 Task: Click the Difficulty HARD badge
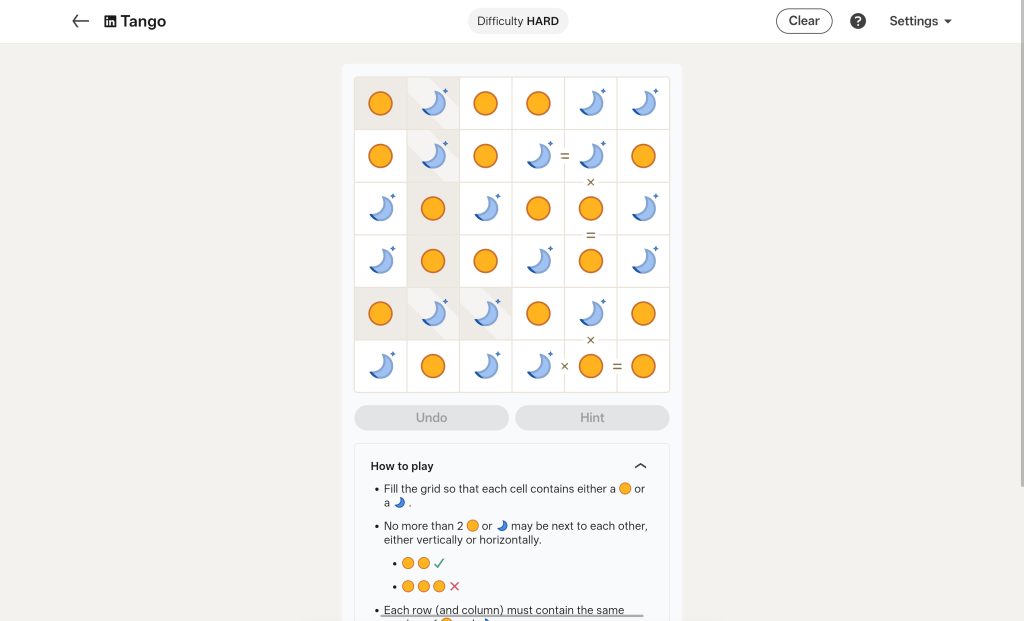[x=518, y=20]
